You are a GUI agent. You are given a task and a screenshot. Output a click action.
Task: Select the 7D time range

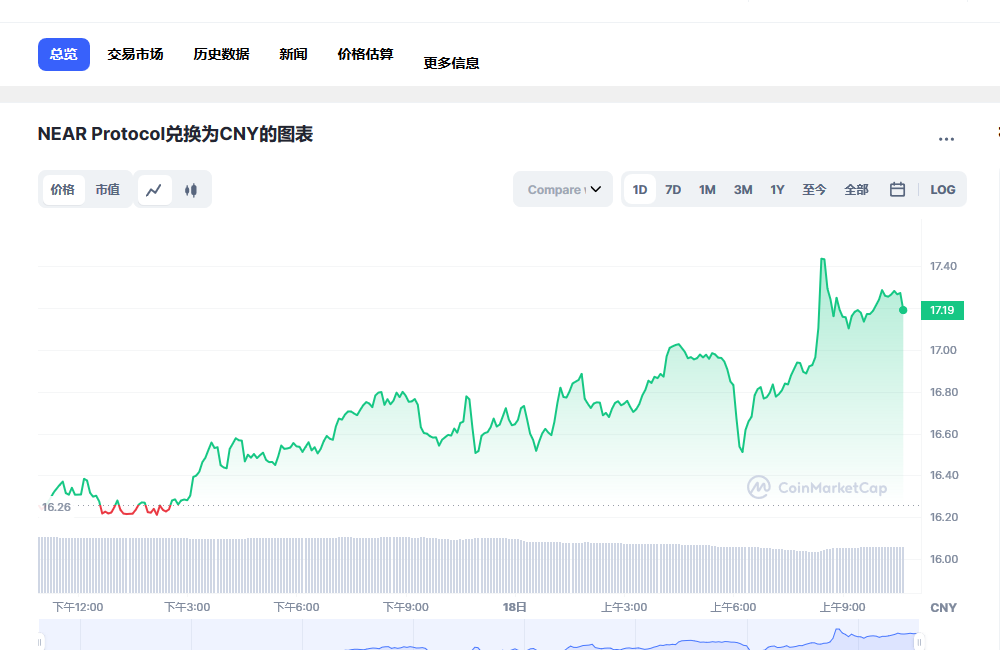click(673, 189)
